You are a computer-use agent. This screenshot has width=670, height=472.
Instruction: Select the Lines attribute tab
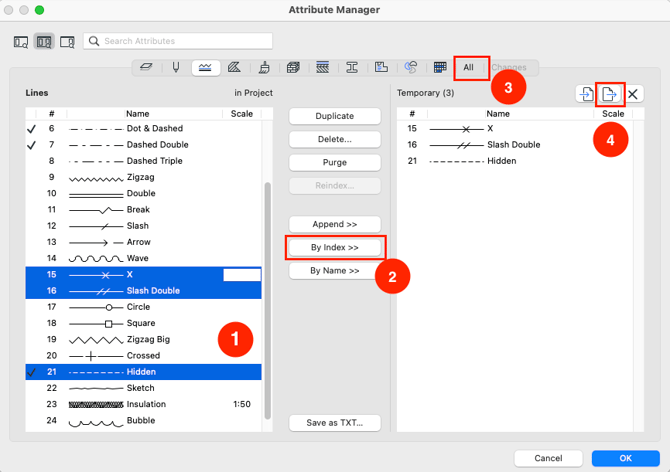coord(205,68)
